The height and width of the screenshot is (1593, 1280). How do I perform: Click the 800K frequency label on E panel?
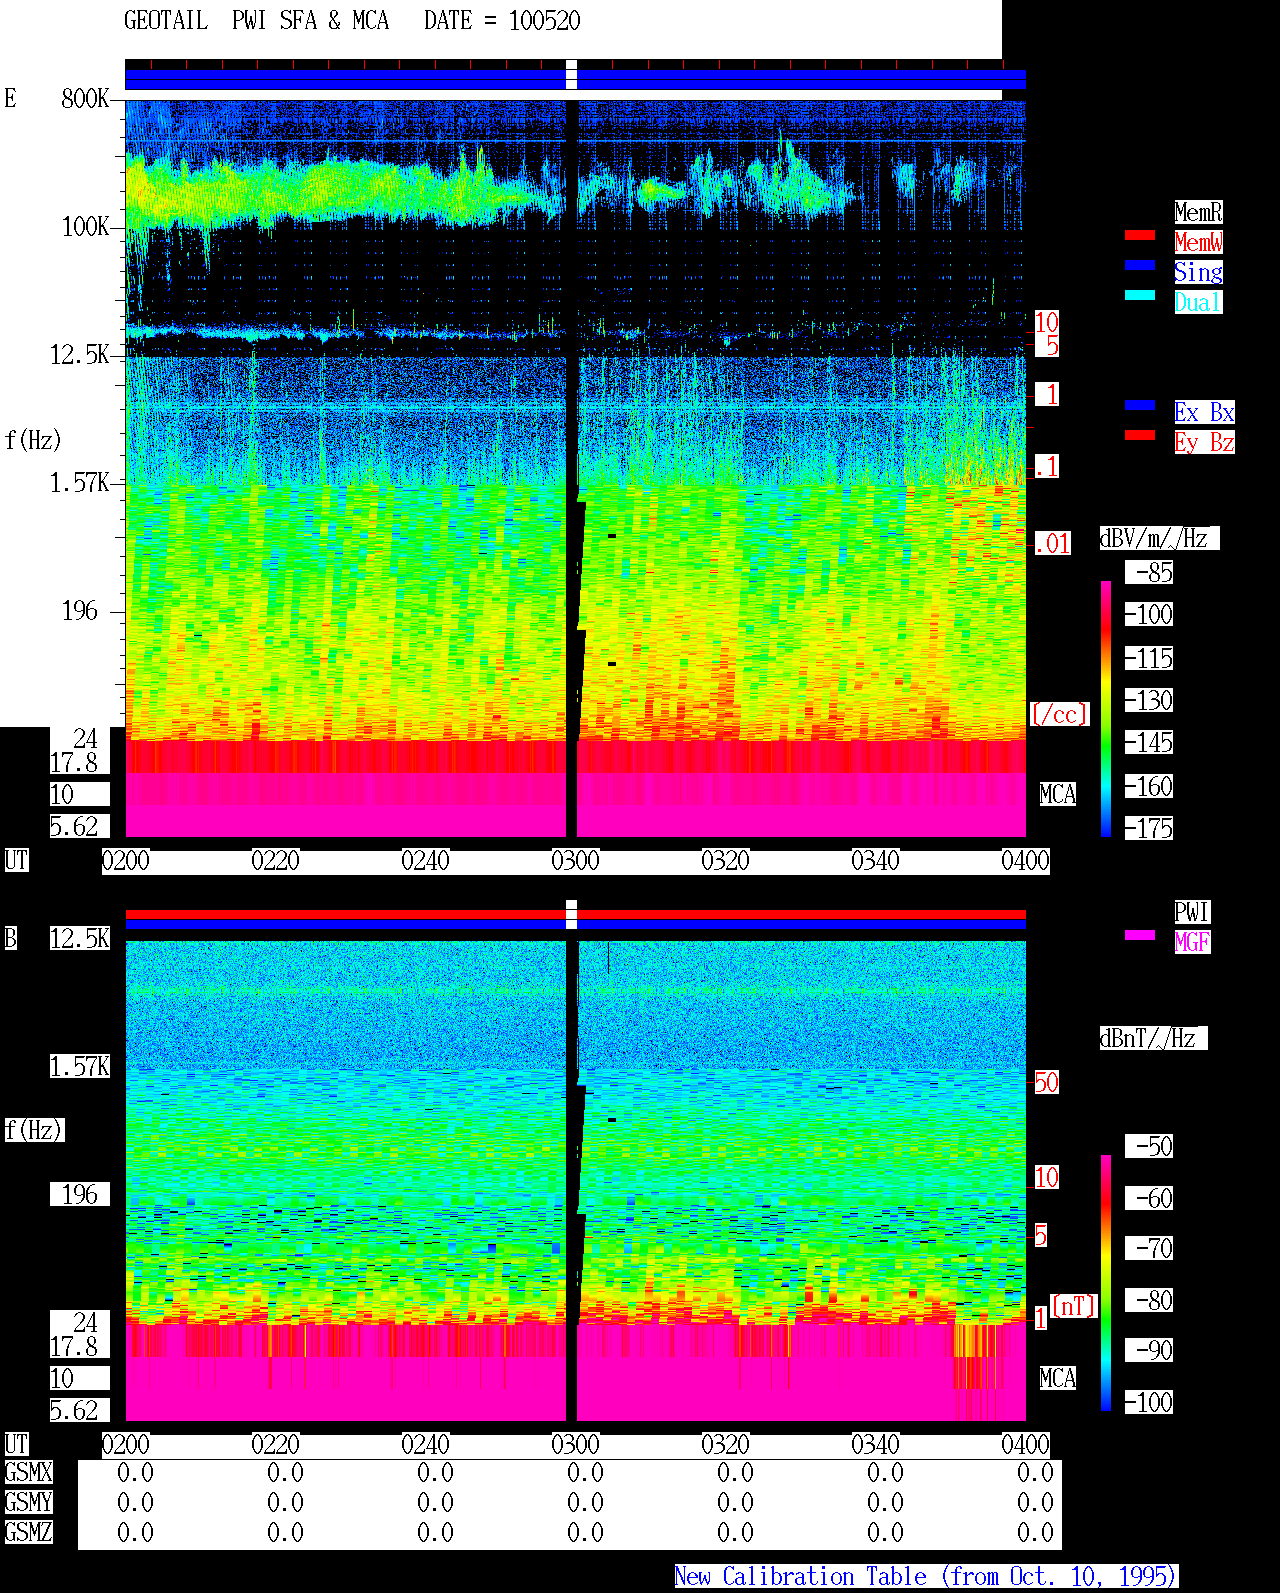(85, 99)
